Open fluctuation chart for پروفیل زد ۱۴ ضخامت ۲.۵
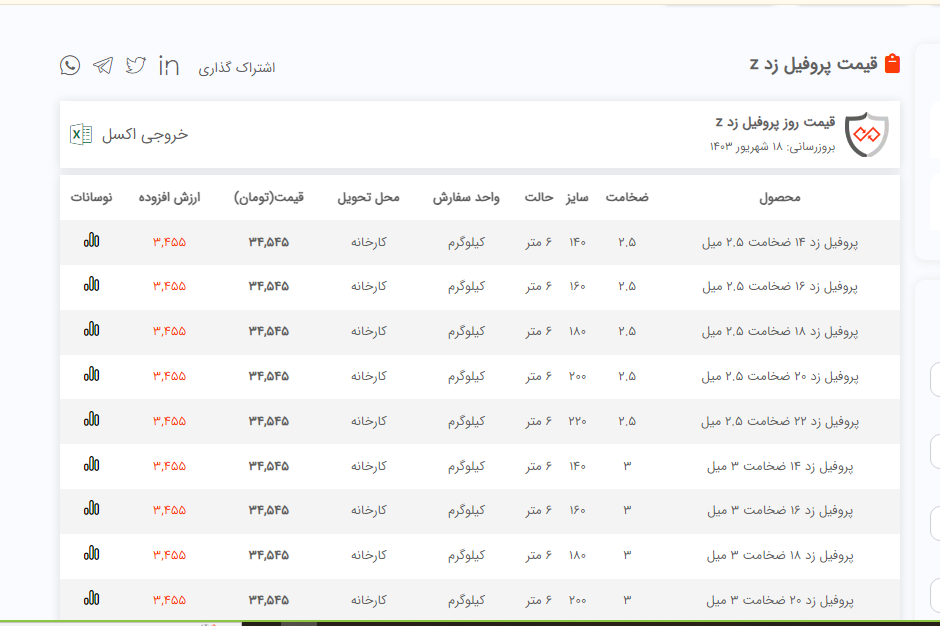 pyautogui.click(x=91, y=241)
